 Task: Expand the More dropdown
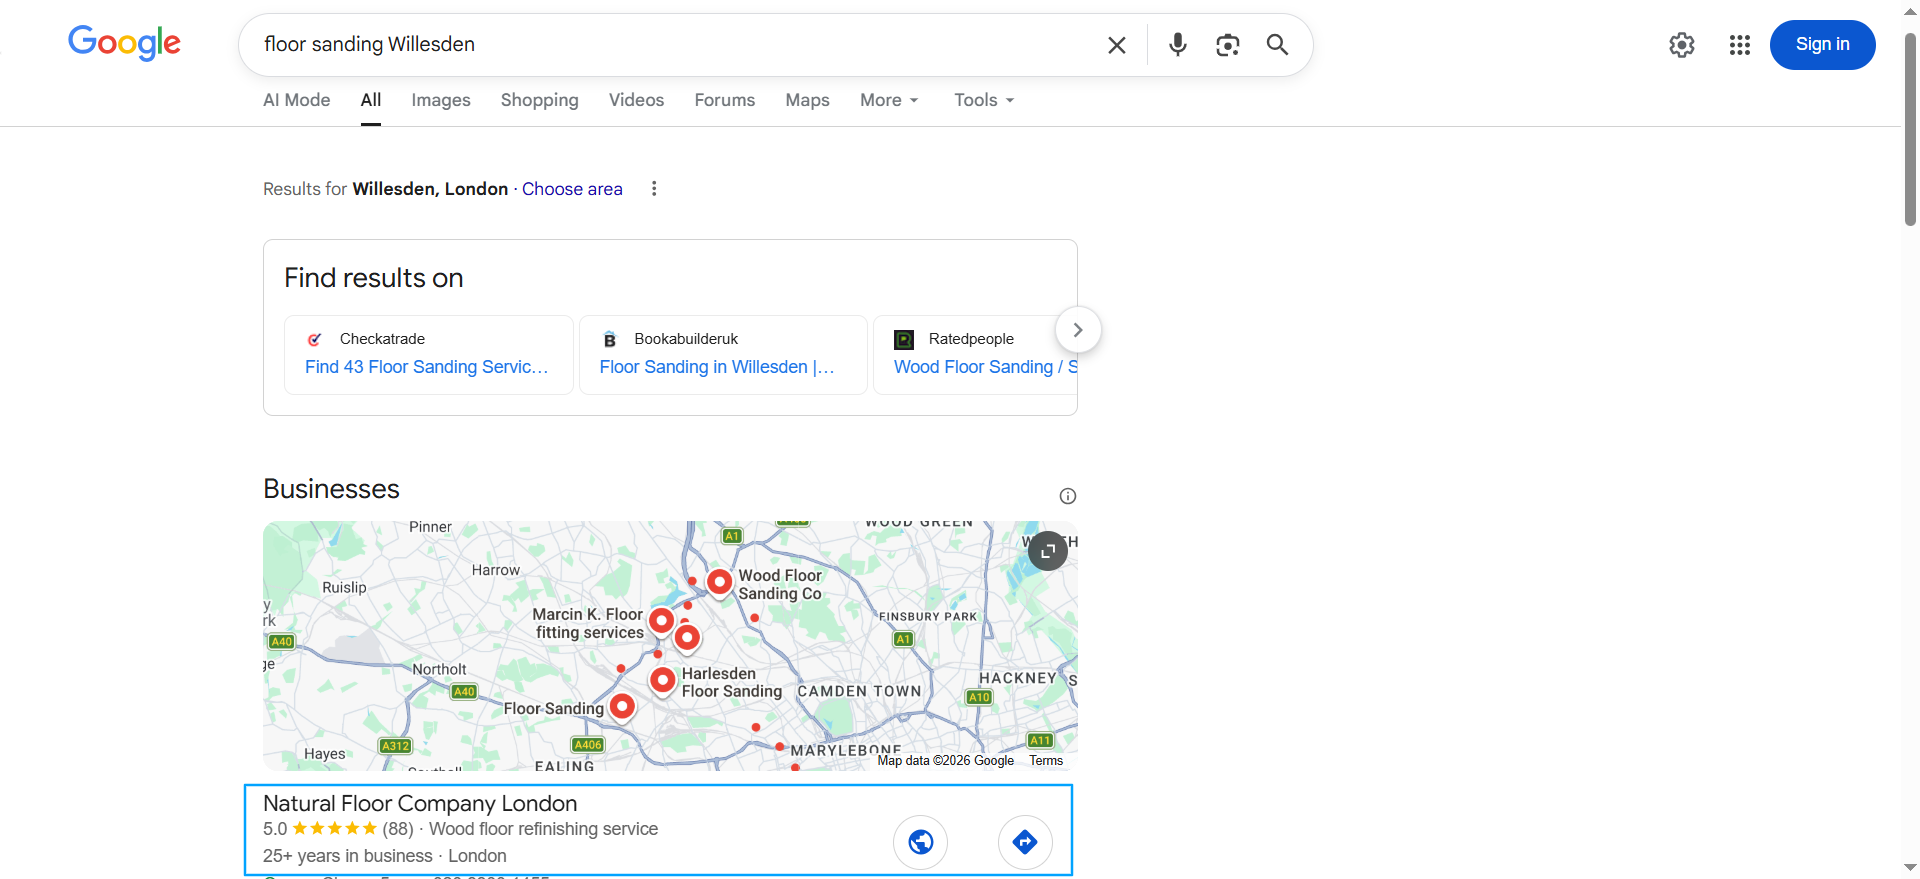[889, 100]
